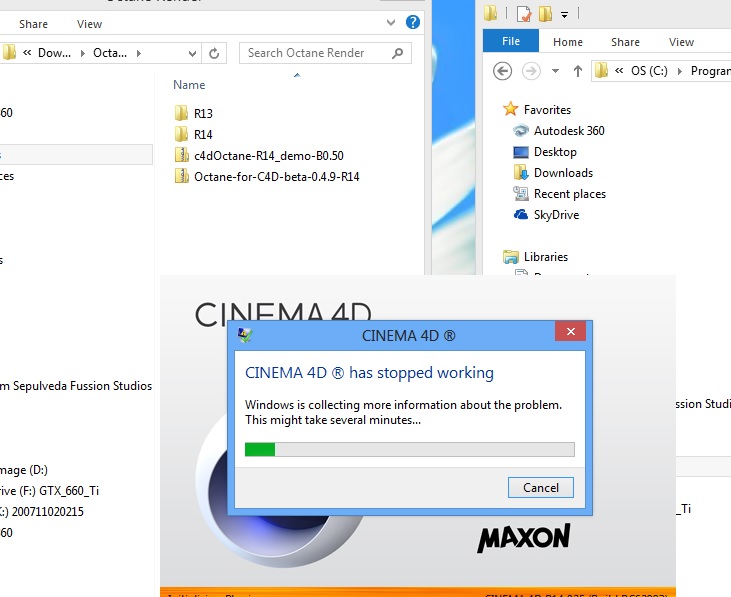This screenshot has width=731, height=597.
Task: Open SkyDrive in Favorites
Action: tap(546, 214)
